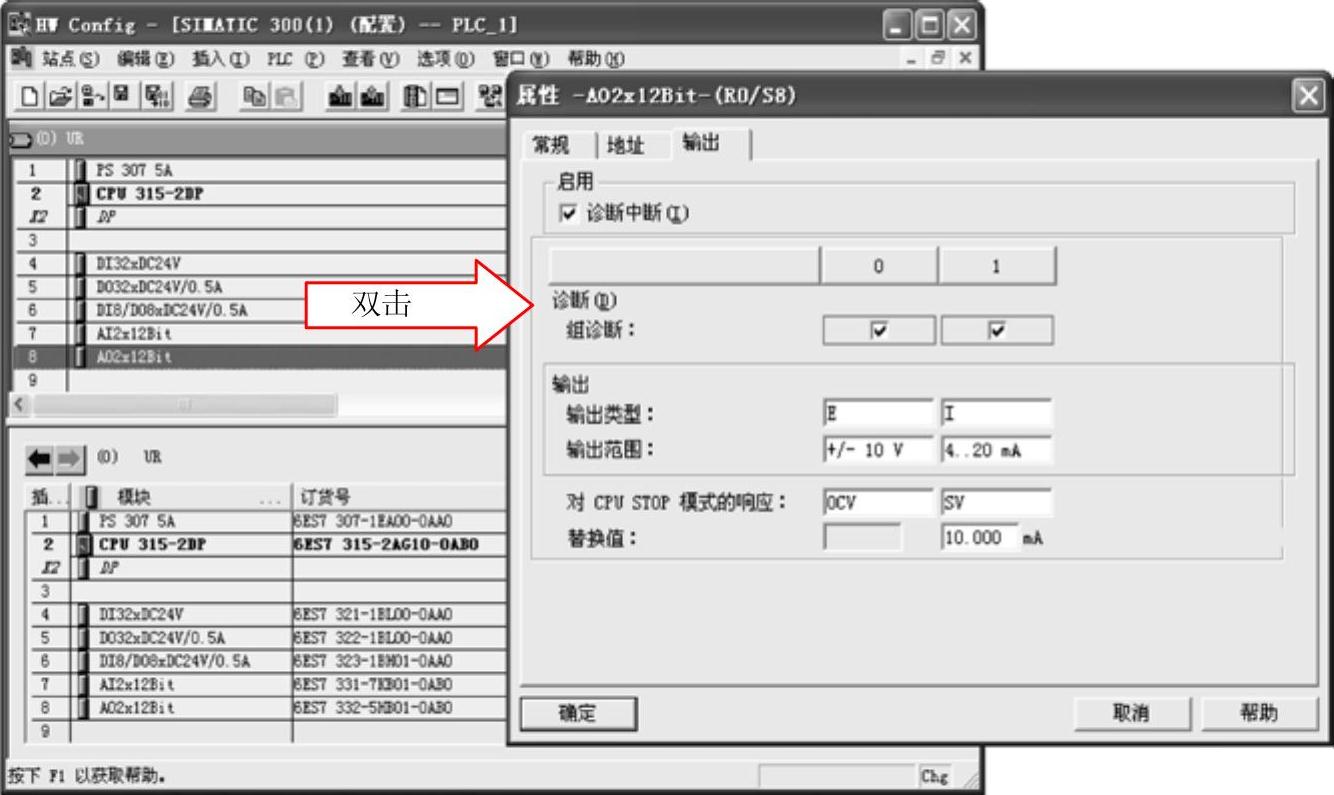Screen dimensions: 1334x795
Task: Click the module icon beside 6ES7 321-1BL00-0AA0
Action: click(x=83, y=614)
